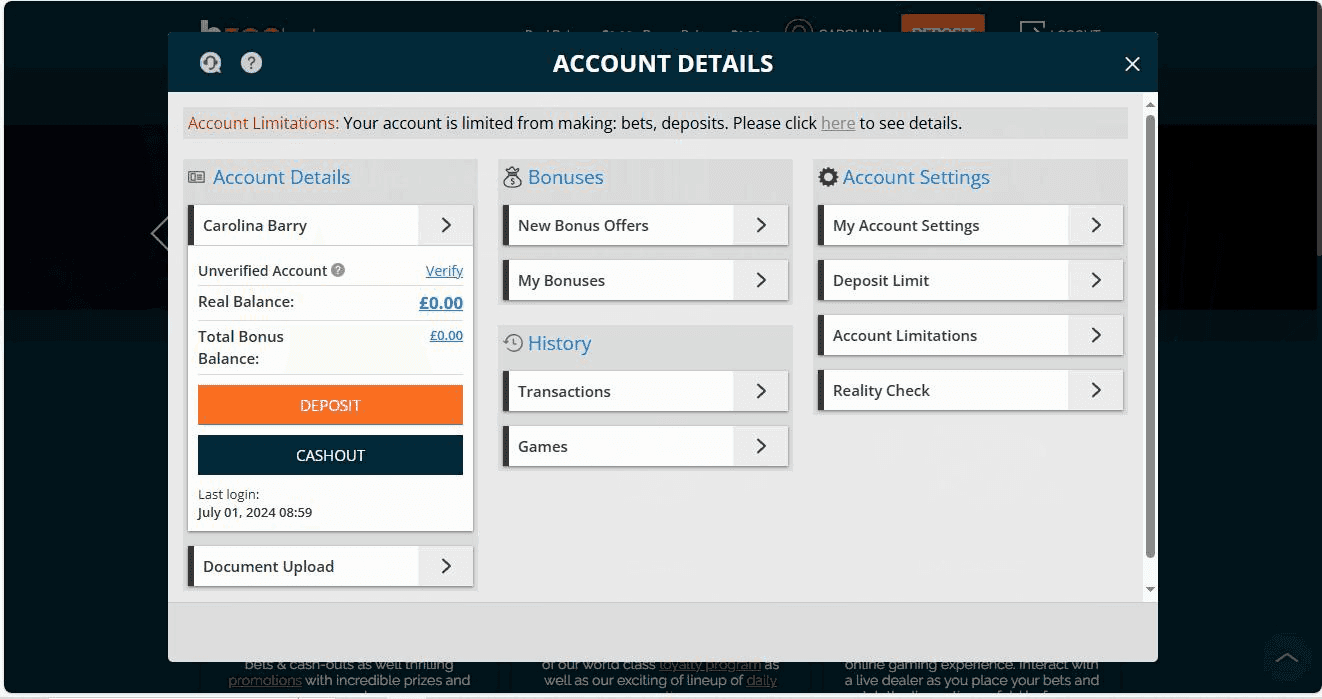Open the Deposit Limit settings
The image size is (1322, 699).
(970, 280)
